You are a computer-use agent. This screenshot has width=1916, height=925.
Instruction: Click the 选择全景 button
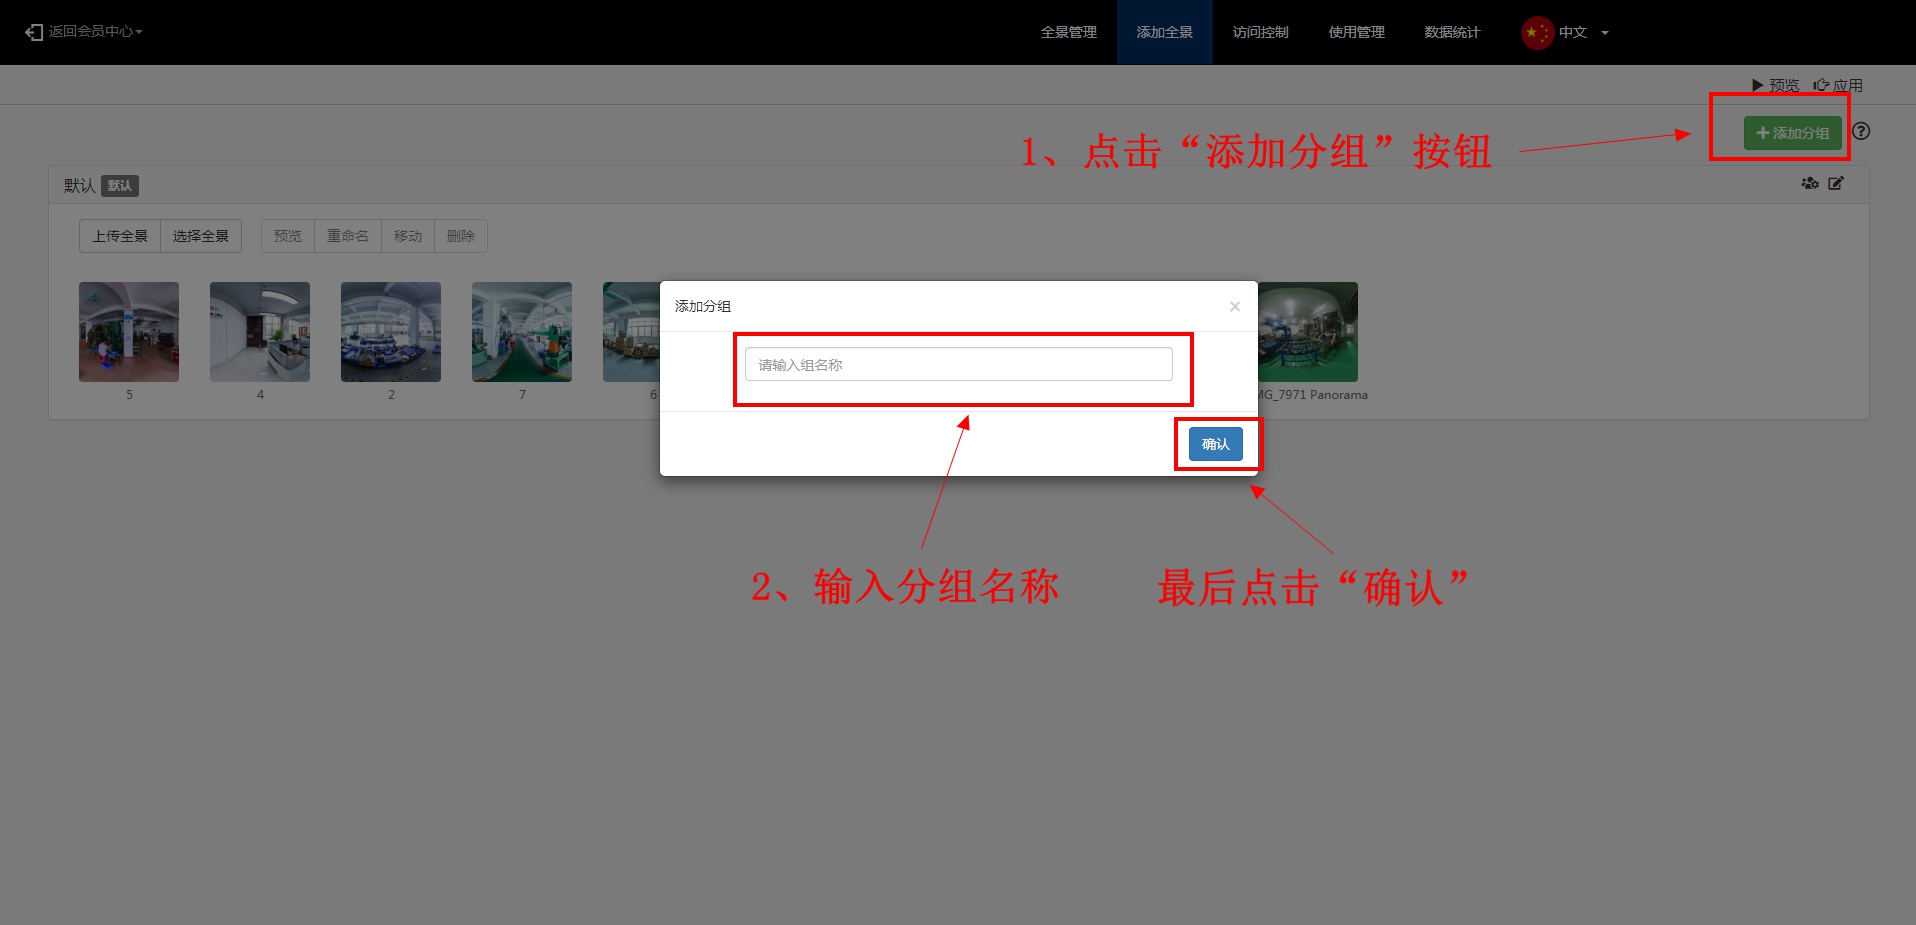(x=201, y=236)
